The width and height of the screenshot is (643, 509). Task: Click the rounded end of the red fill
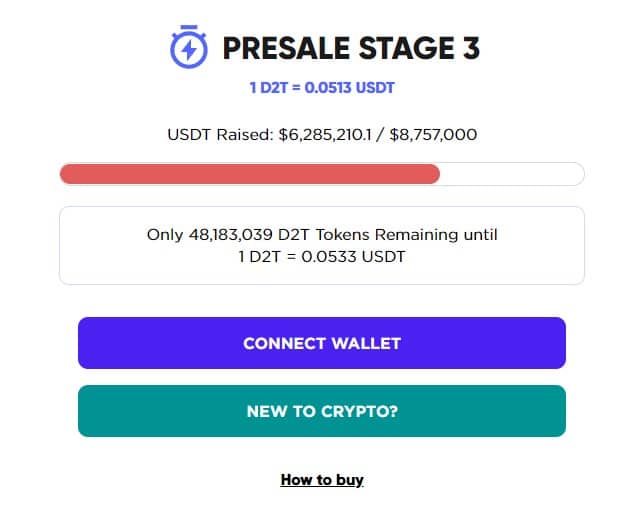pyautogui.click(x=434, y=174)
